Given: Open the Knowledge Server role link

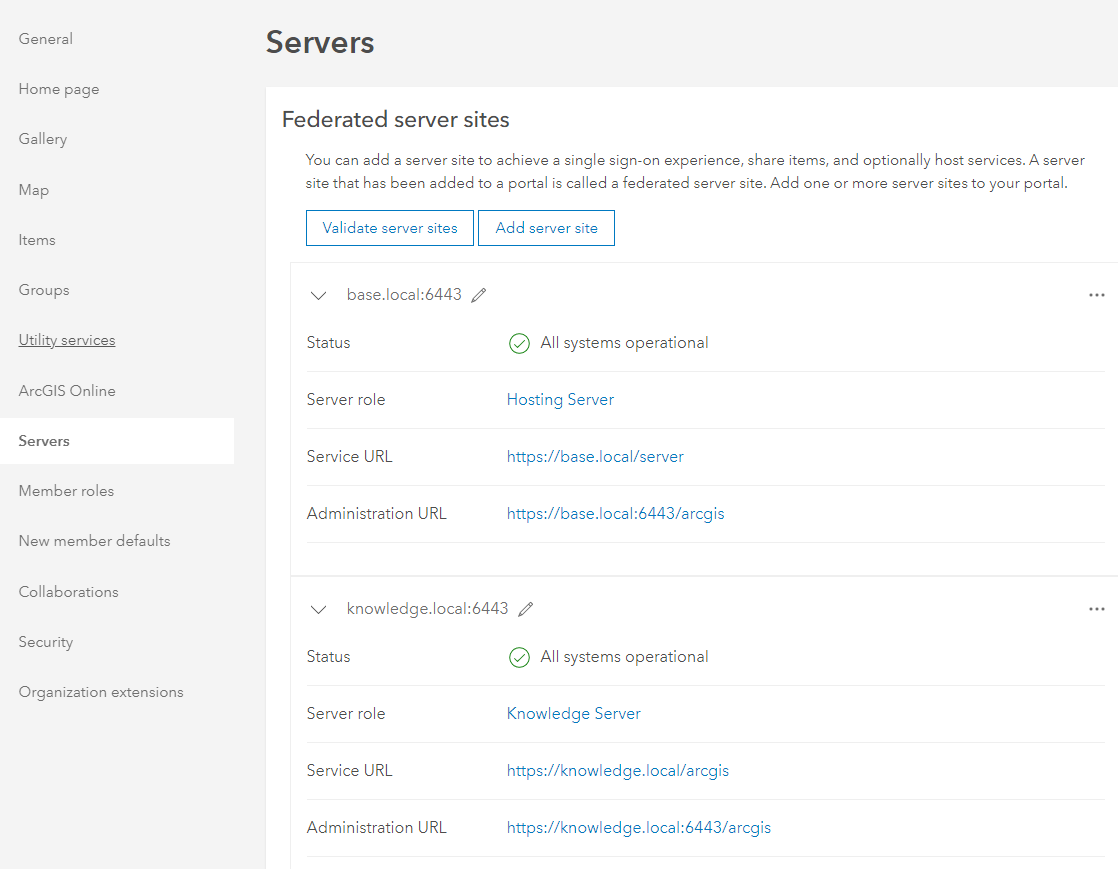Looking at the screenshot, I should 573,713.
